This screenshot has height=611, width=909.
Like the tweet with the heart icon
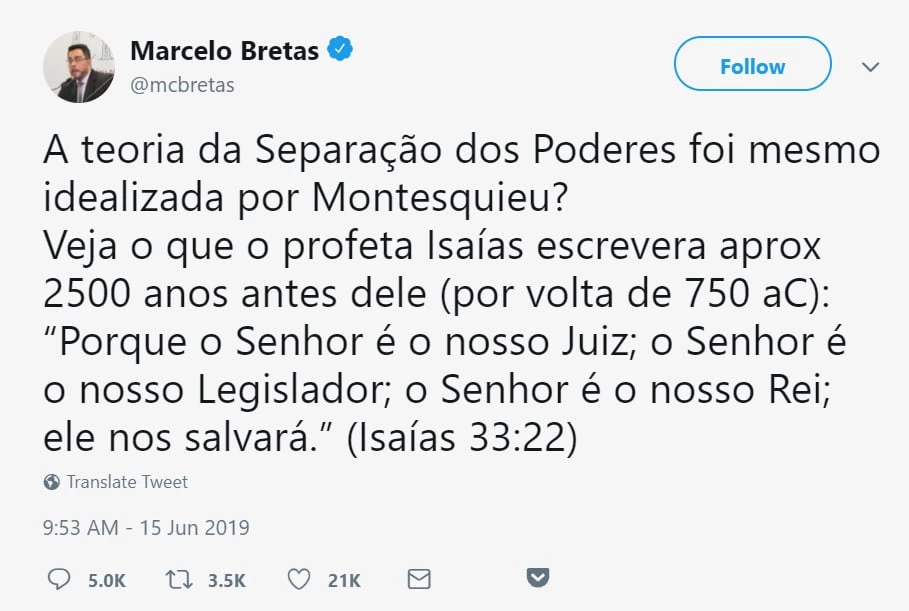(299, 579)
